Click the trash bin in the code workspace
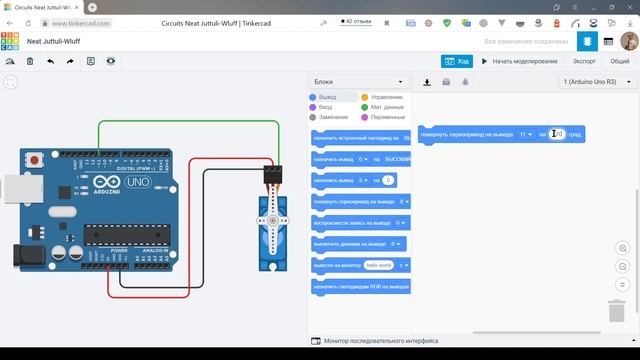 (617, 311)
